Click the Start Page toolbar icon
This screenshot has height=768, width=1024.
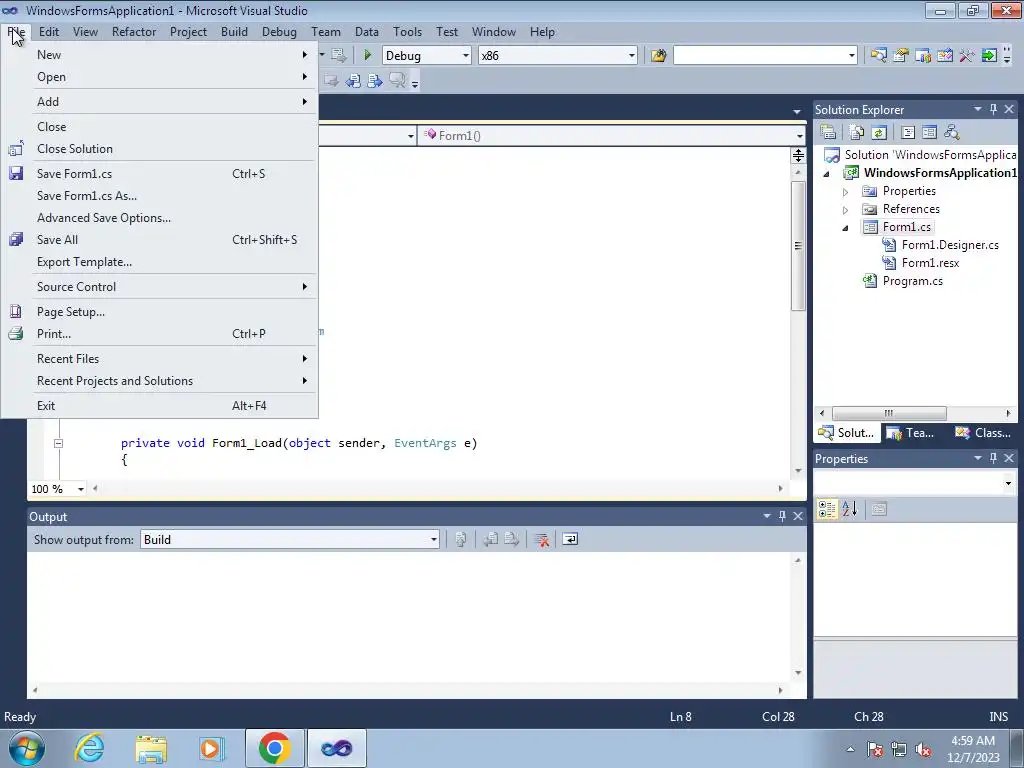point(989,56)
